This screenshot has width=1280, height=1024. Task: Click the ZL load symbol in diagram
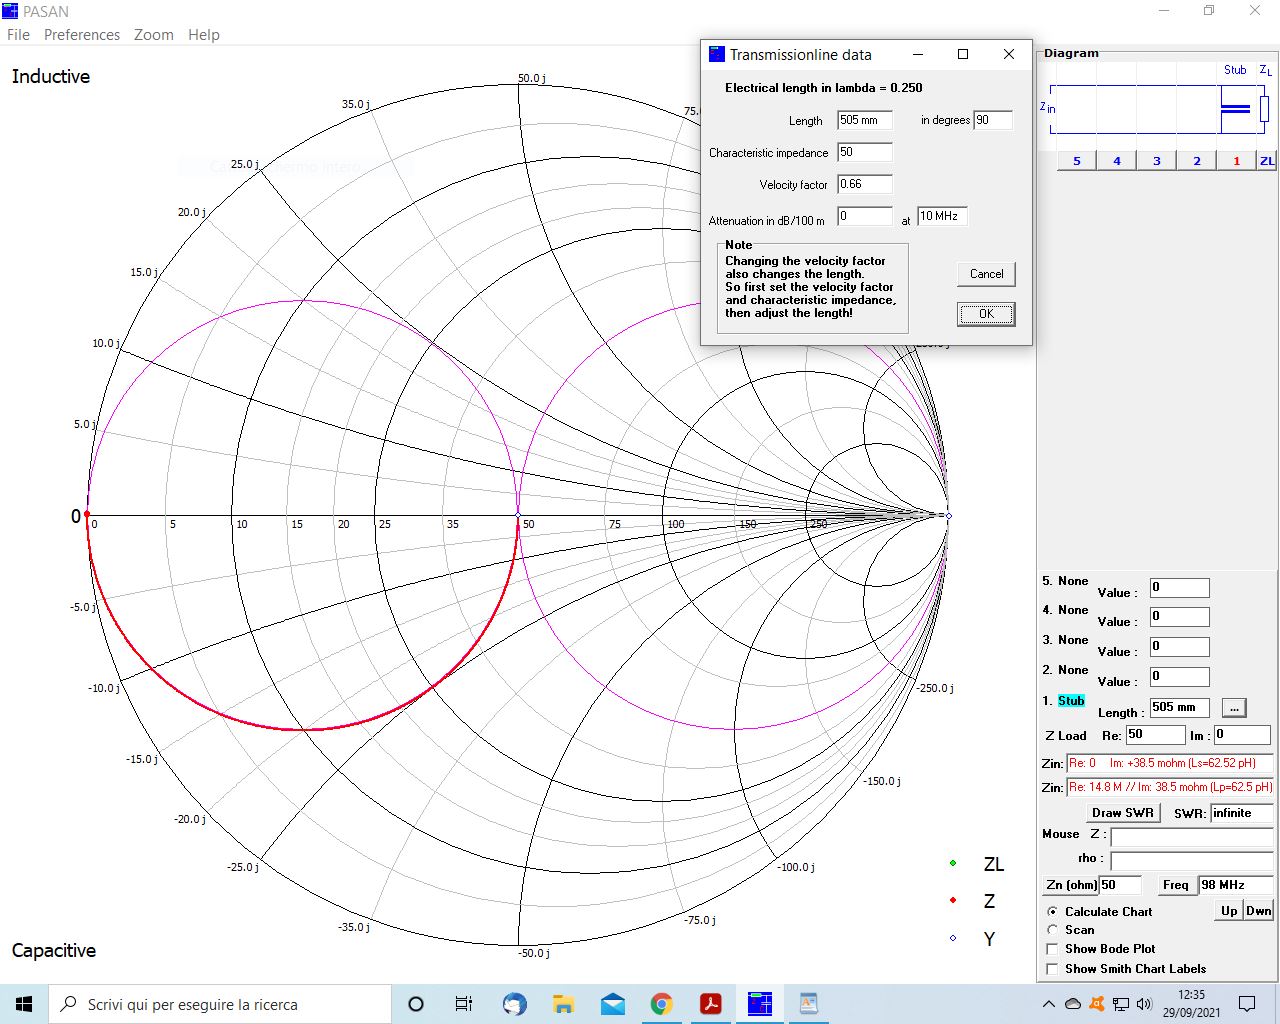coord(1264,108)
